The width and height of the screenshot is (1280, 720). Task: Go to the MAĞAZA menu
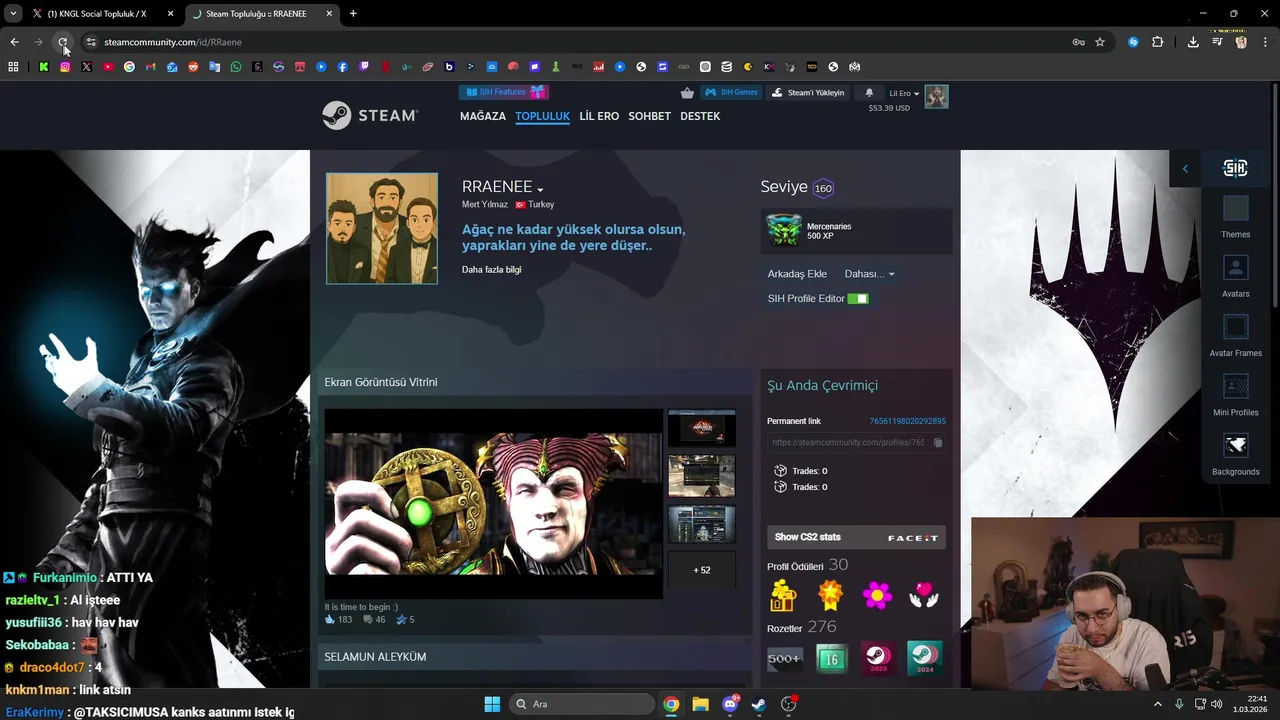tap(483, 116)
